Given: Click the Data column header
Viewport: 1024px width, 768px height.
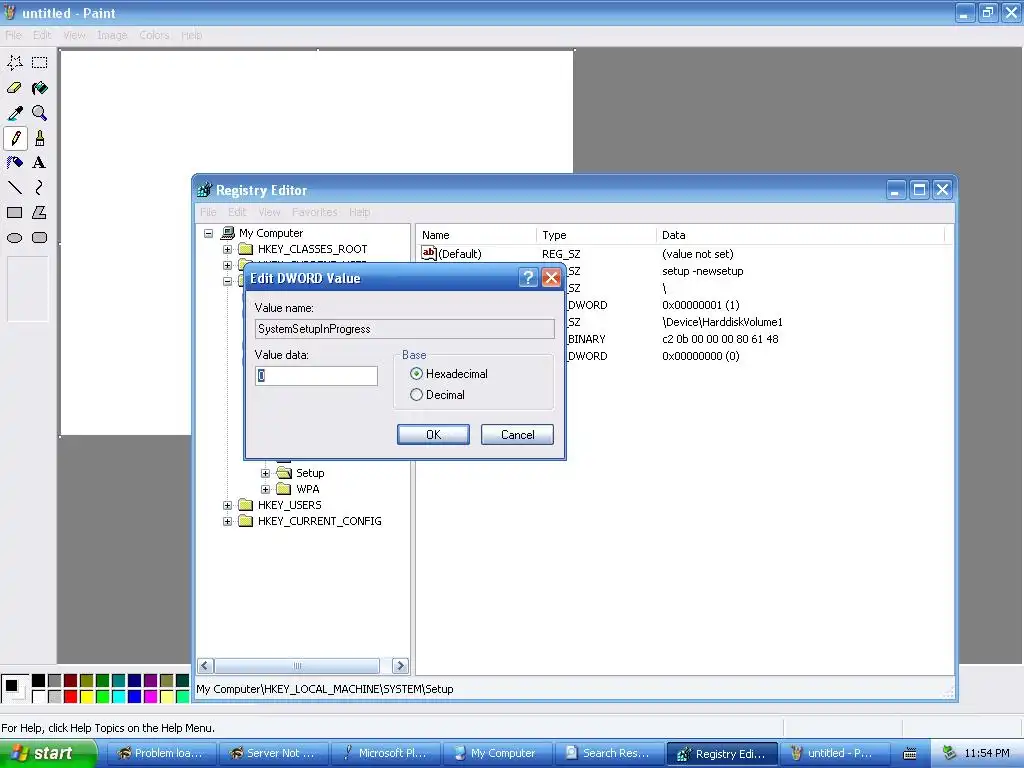Looking at the screenshot, I should 800,235.
